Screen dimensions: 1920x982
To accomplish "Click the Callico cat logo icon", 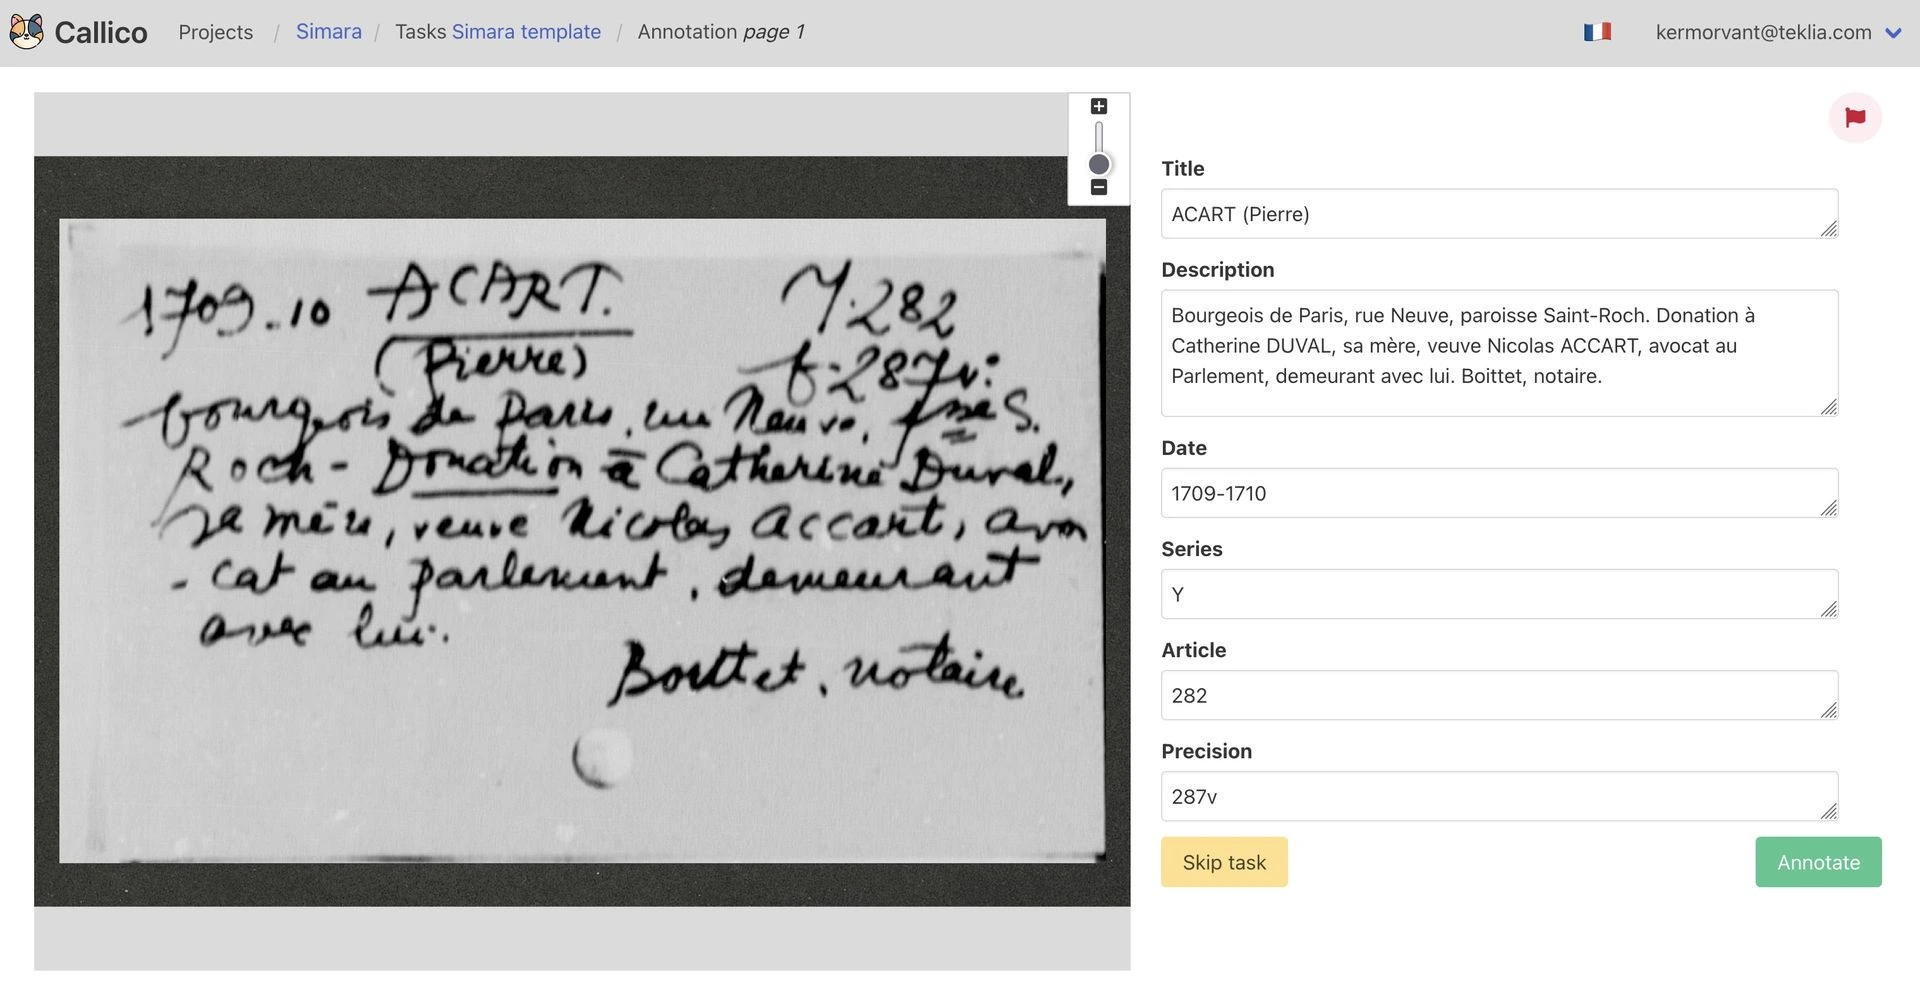I will (x=27, y=32).
